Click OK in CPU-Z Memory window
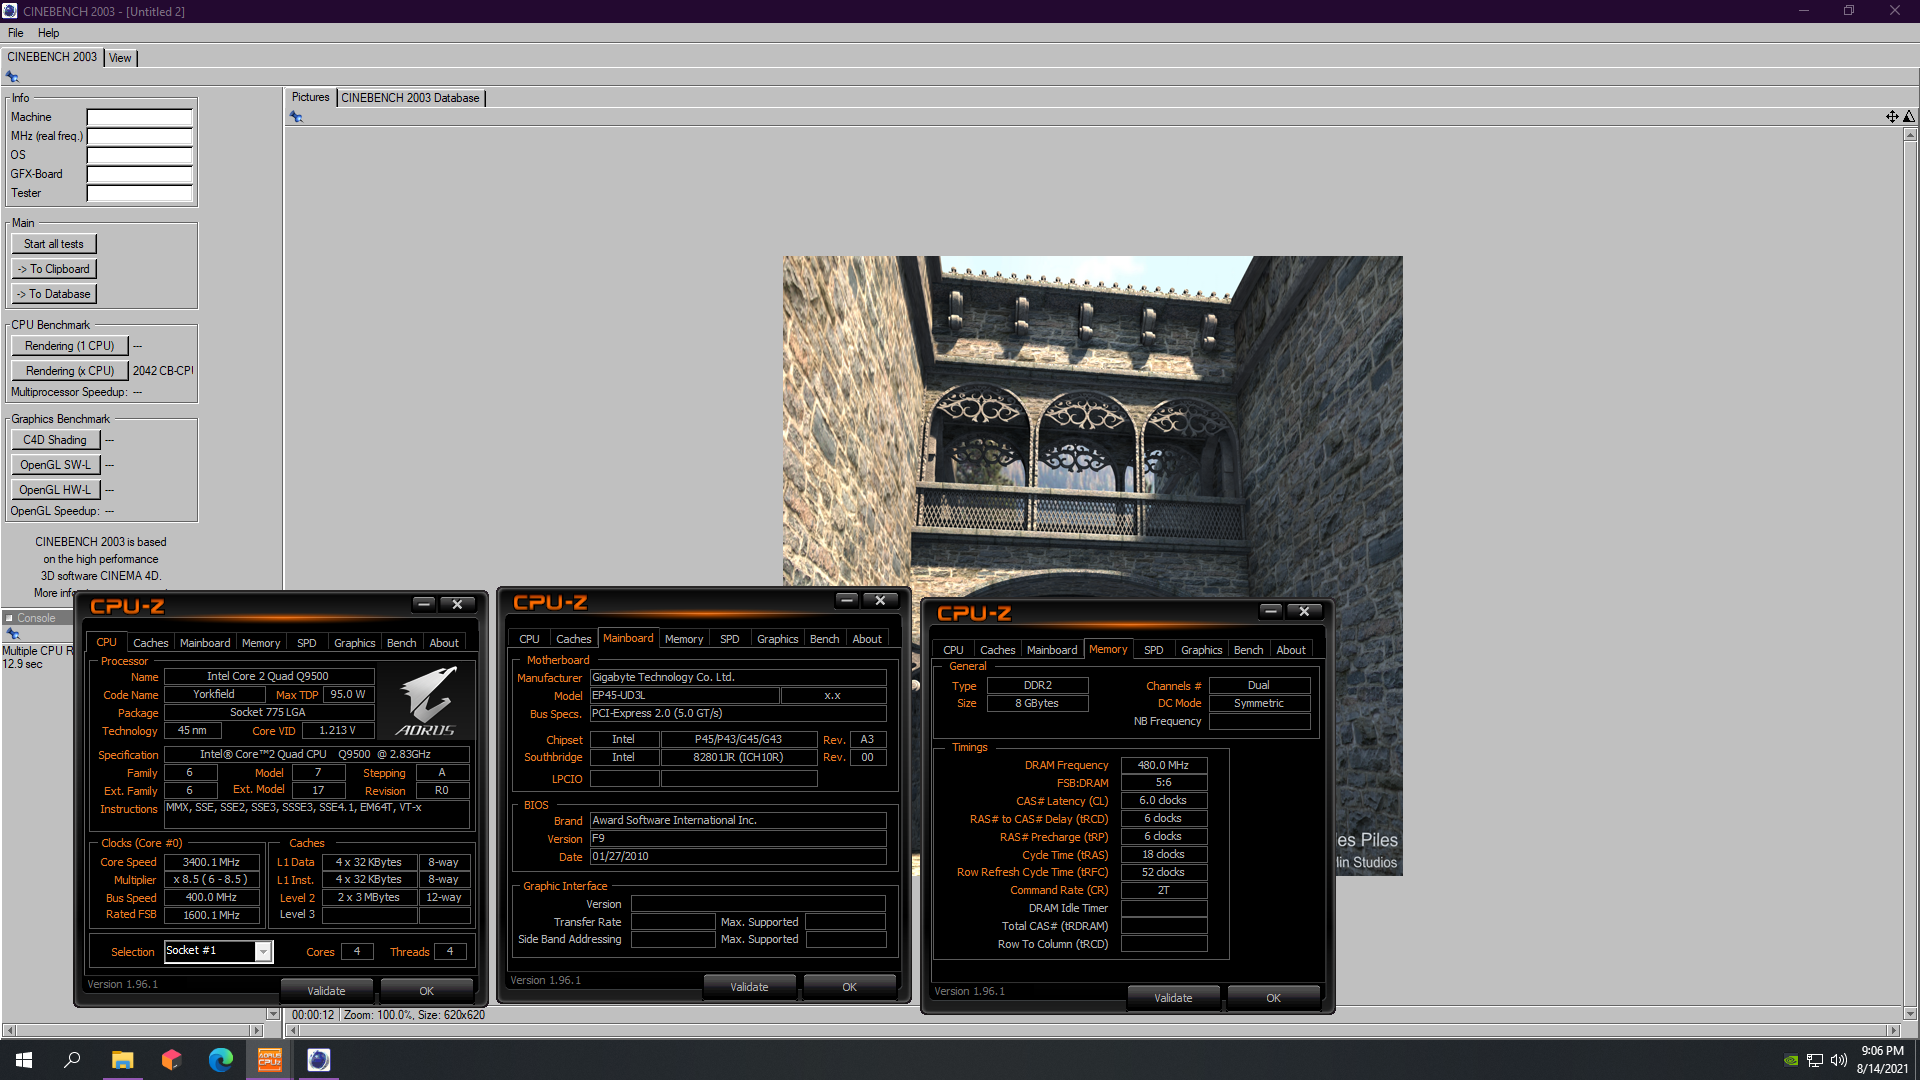The image size is (1920, 1080). [1273, 998]
